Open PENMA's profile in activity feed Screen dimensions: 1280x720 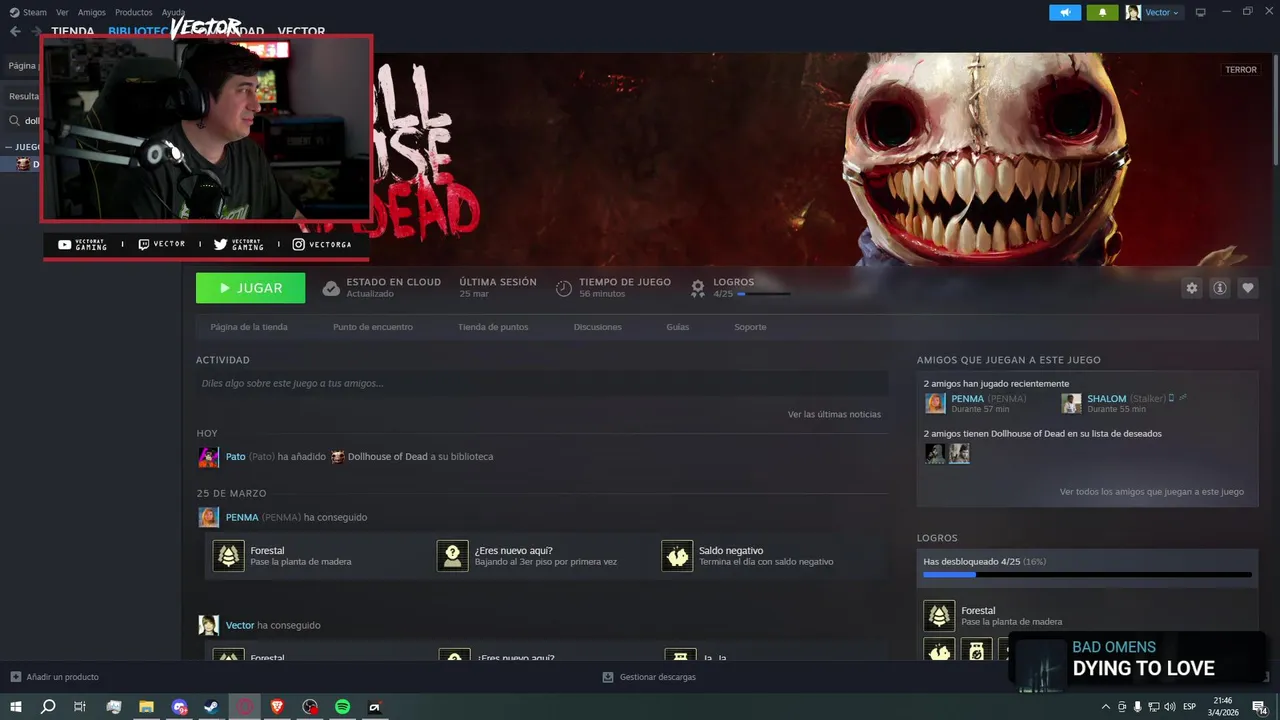(242, 517)
